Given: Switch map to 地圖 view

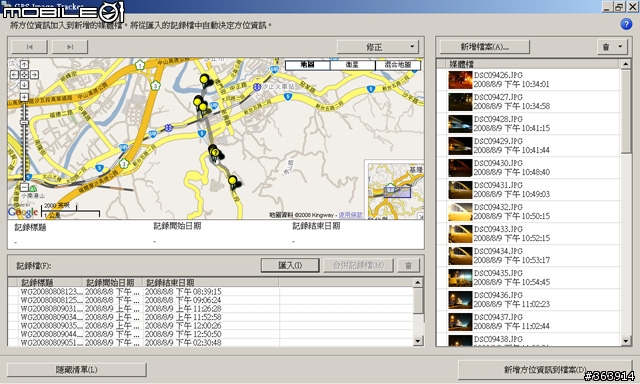Looking at the screenshot, I should (307, 65).
